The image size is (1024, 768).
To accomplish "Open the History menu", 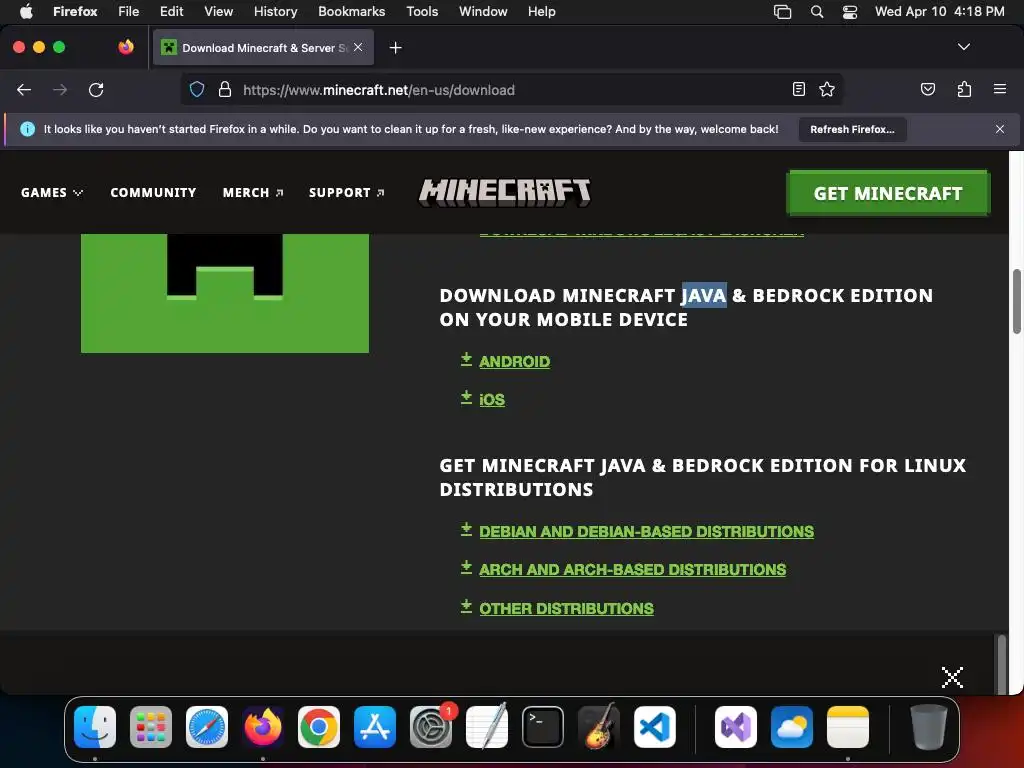I will 275,12.
